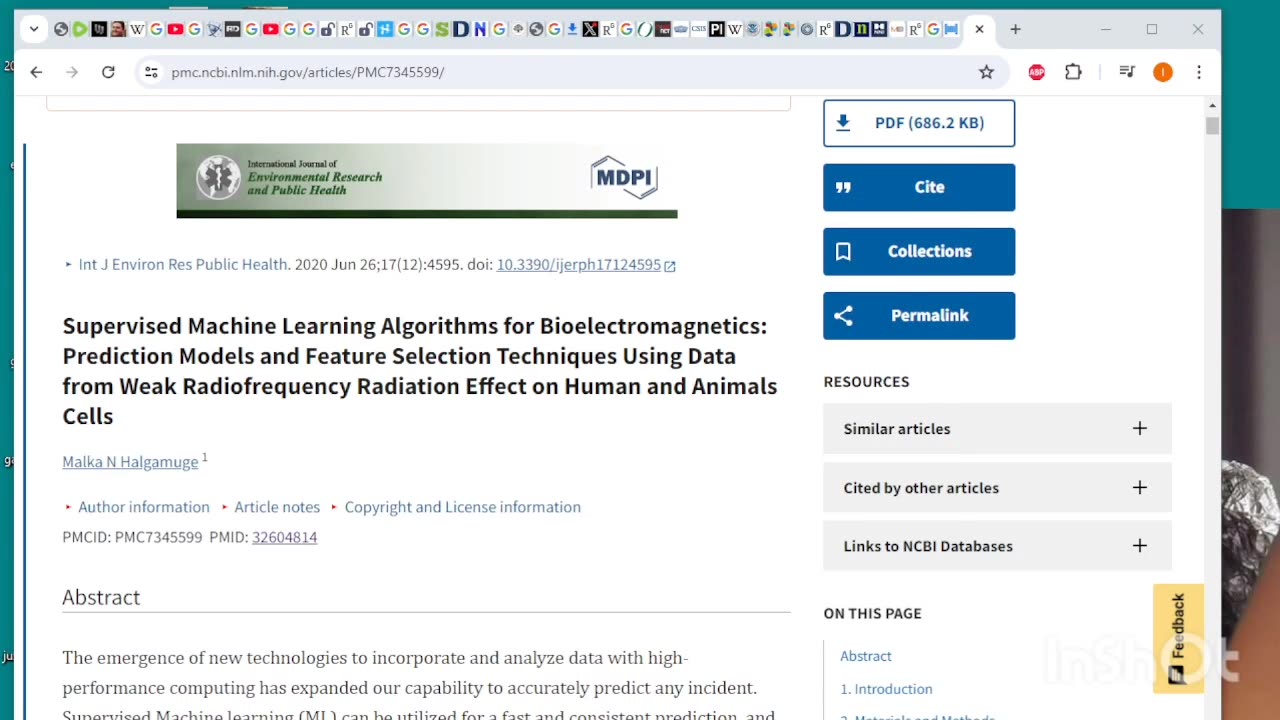
Task: Expand Article notes
Action: tap(277, 507)
